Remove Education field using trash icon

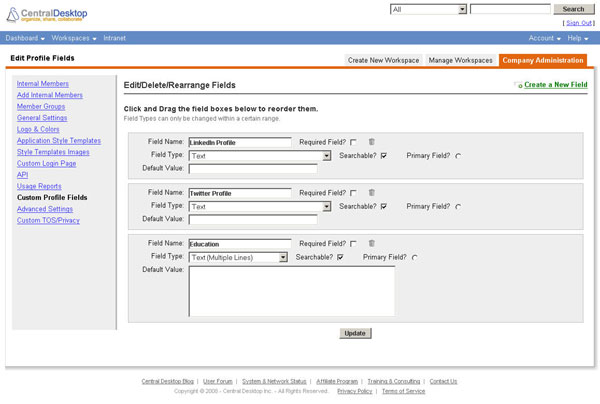click(x=372, y=243)
